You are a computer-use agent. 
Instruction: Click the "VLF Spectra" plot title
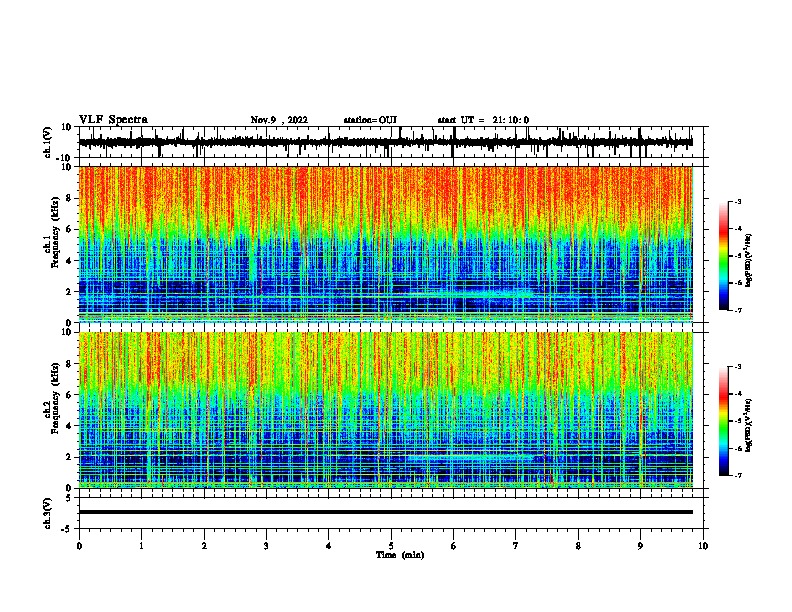pos(113,120)
